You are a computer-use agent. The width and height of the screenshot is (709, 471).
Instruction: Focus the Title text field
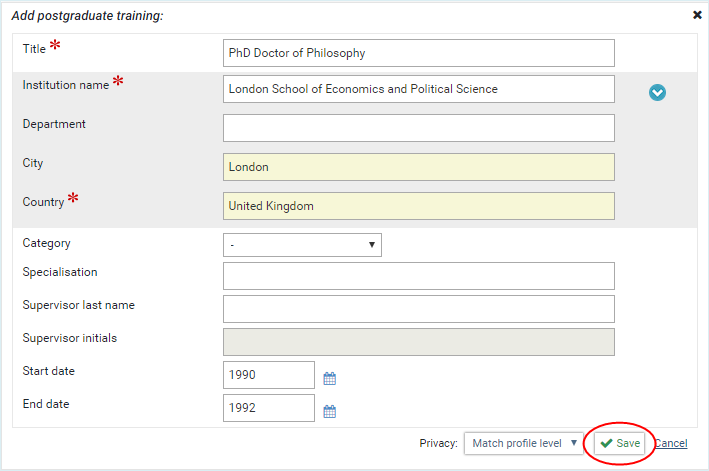(418, 53)
